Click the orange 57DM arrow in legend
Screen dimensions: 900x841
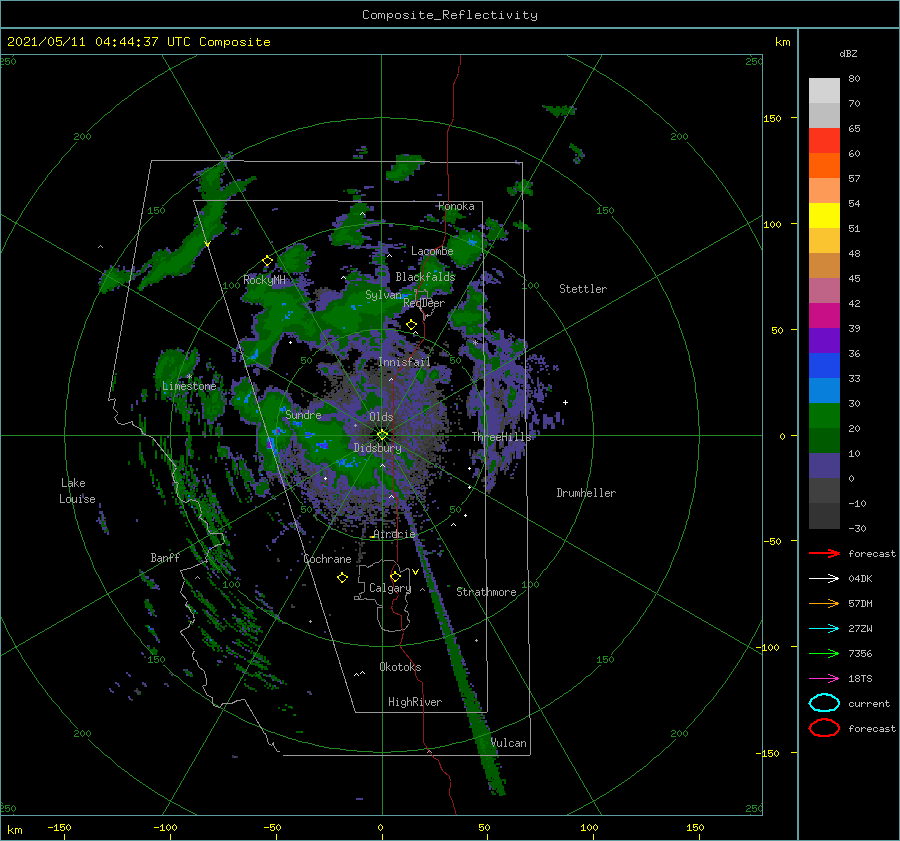[824, 603]
